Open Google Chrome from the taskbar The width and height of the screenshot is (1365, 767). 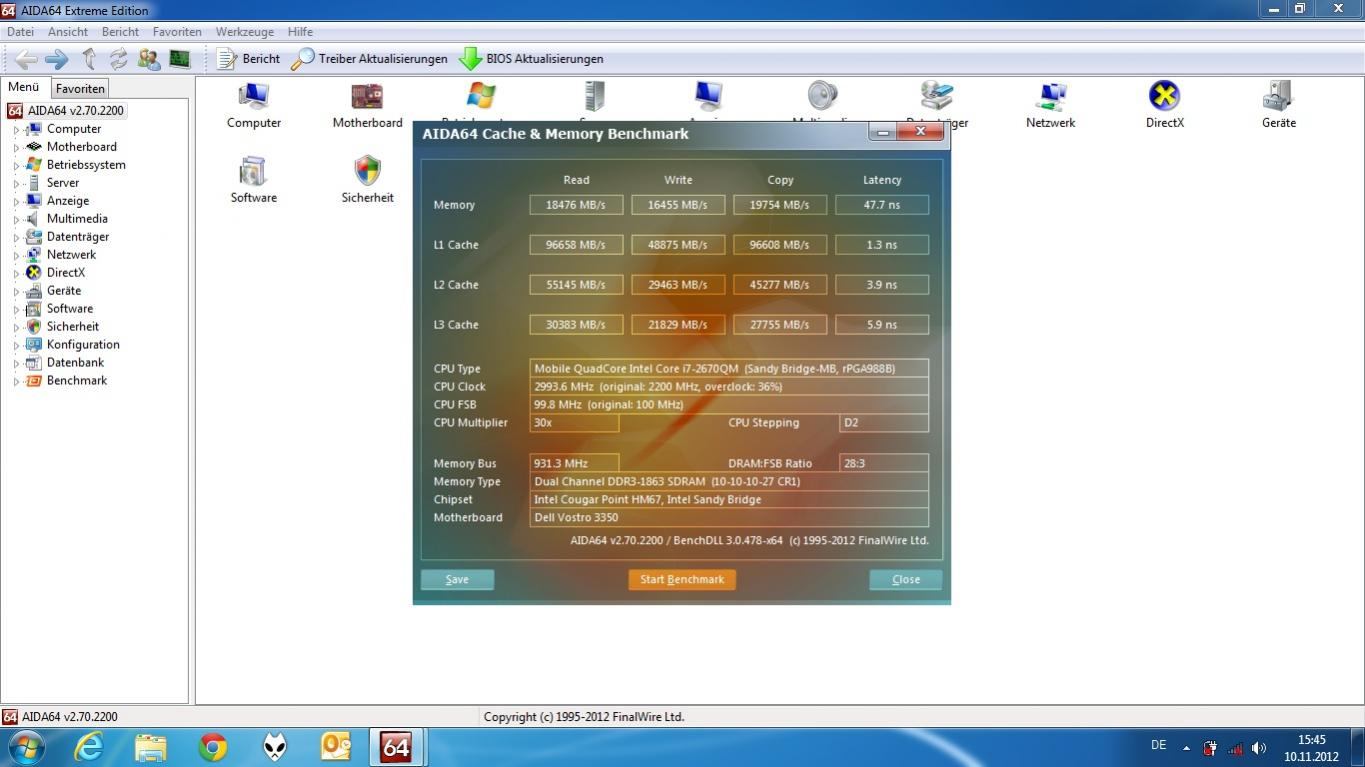click(212, 747)
